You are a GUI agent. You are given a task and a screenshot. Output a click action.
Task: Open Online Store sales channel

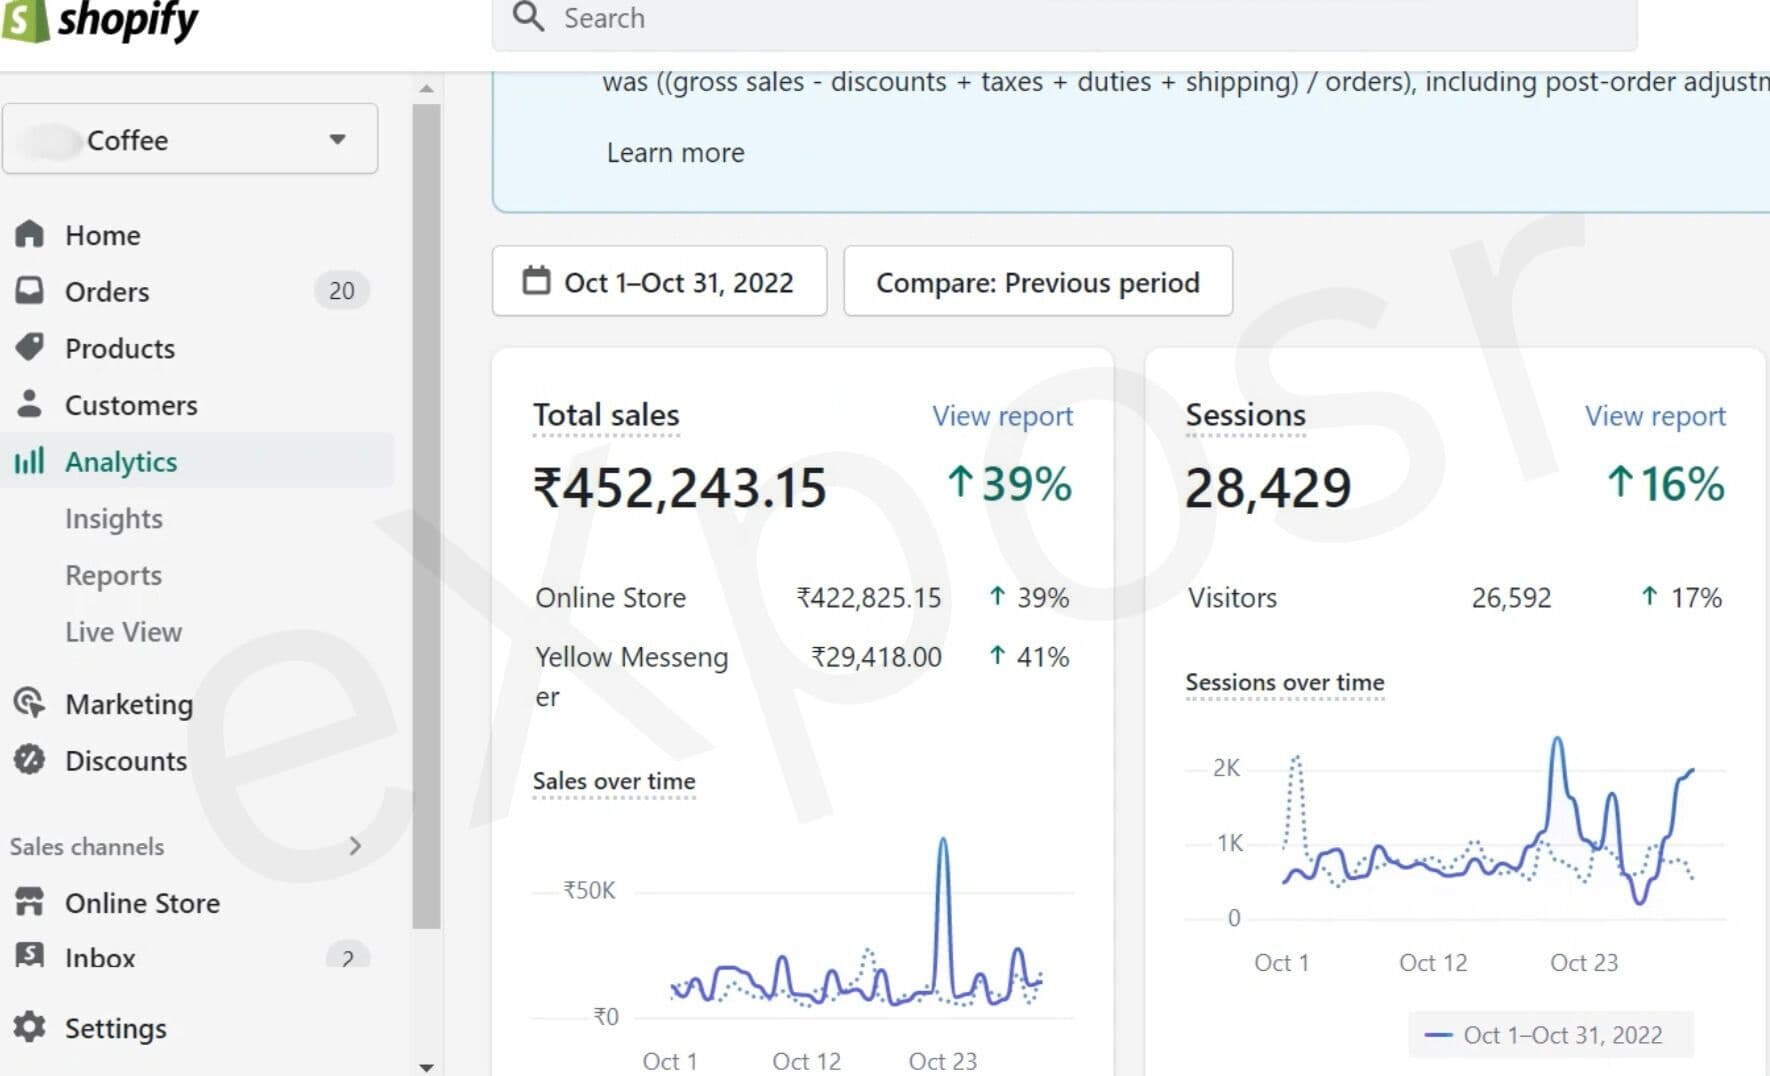coord(142,903)
